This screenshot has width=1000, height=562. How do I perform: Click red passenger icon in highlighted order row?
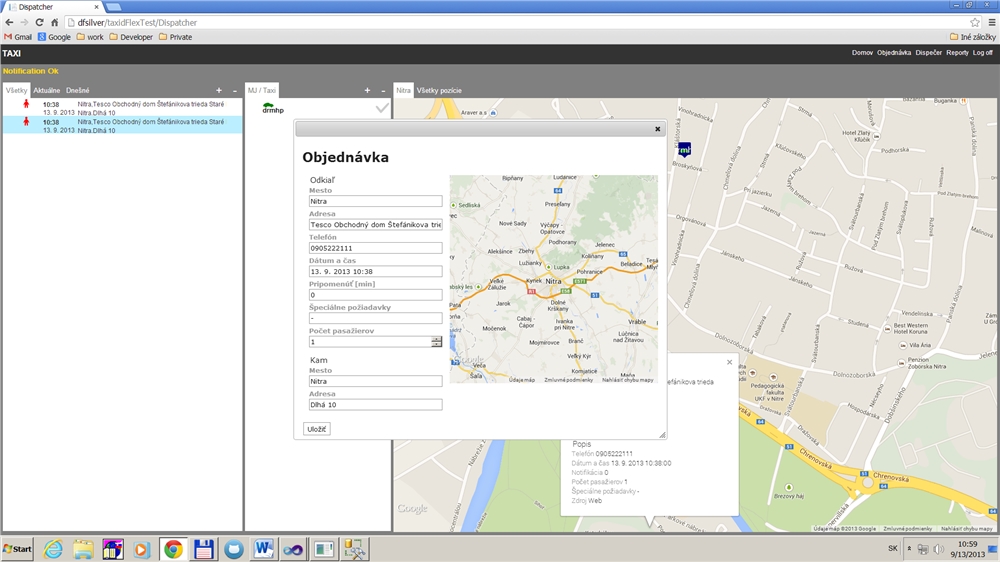click(26, 121)
